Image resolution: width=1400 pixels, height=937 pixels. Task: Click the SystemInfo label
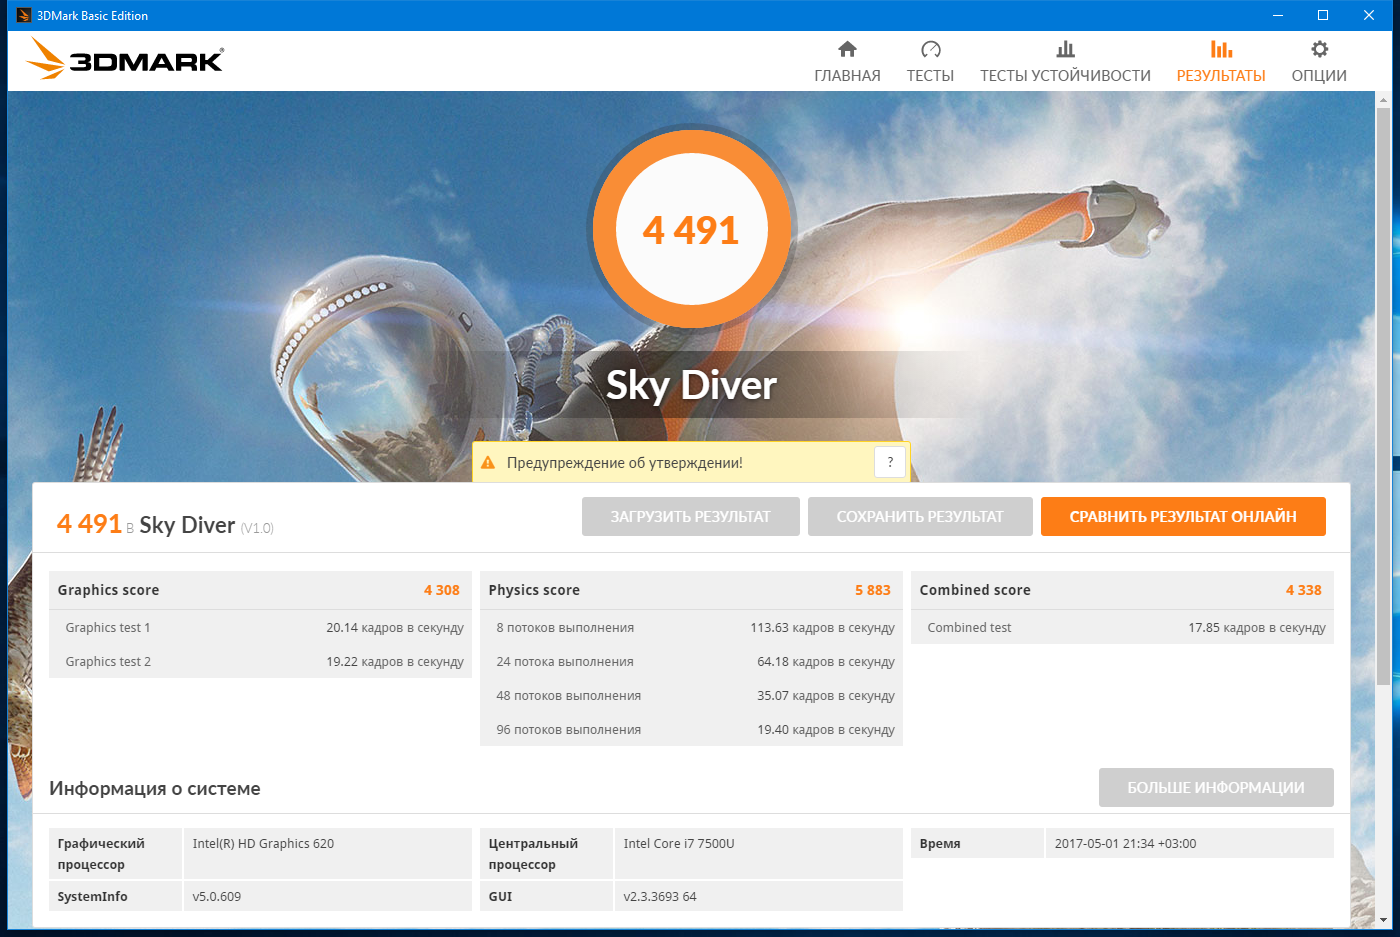tap(92, 897)
